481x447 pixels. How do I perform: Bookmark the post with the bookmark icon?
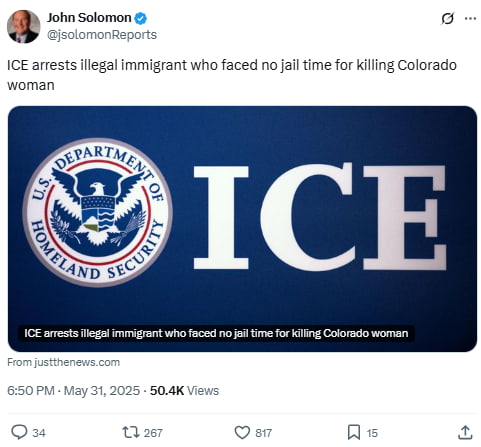pos(354,432)
